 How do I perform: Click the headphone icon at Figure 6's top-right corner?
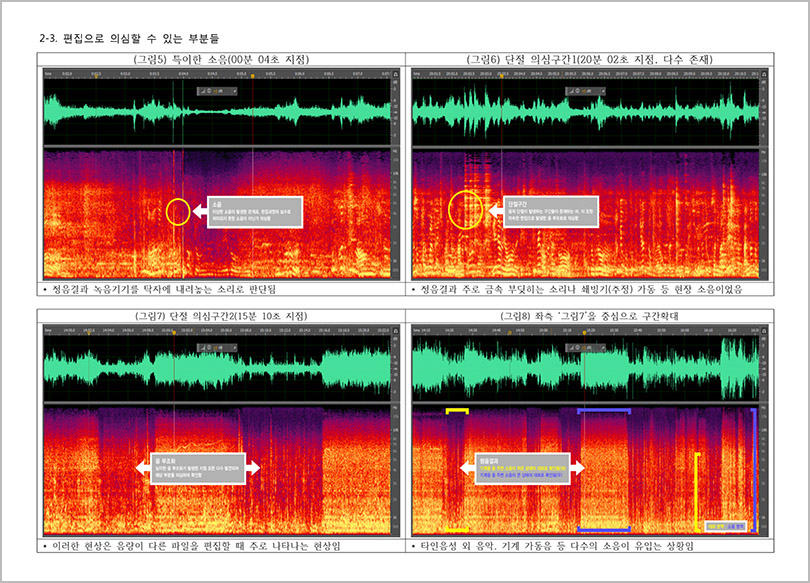765,74
